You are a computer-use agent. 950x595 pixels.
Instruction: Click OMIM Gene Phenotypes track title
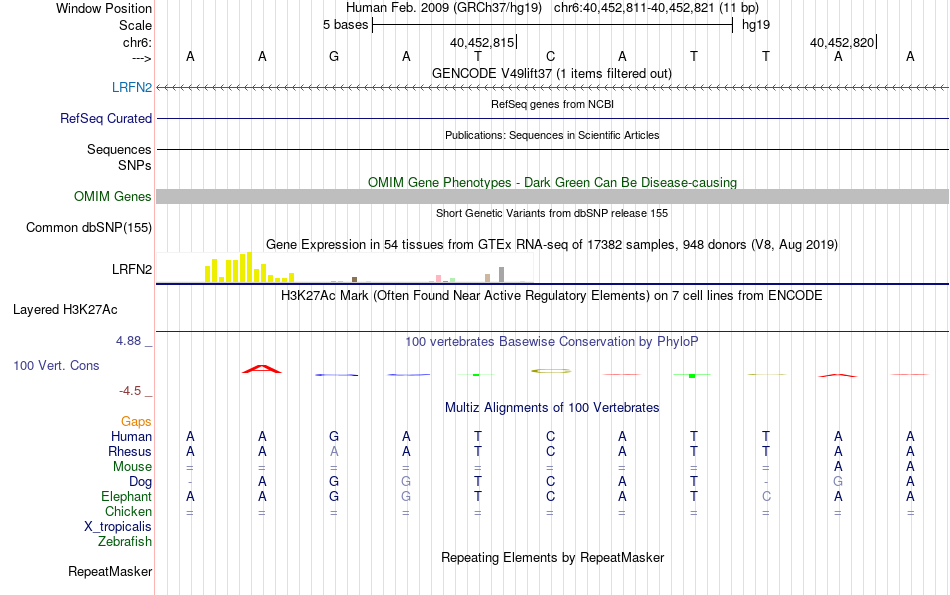click(552, 182)
